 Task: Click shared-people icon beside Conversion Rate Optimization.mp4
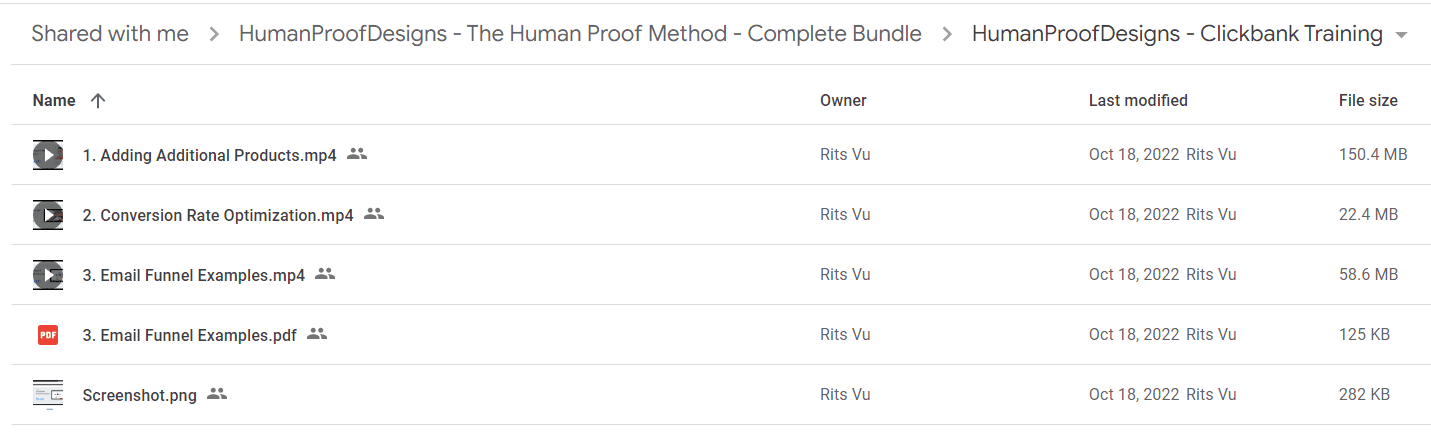tap(374, 214)
